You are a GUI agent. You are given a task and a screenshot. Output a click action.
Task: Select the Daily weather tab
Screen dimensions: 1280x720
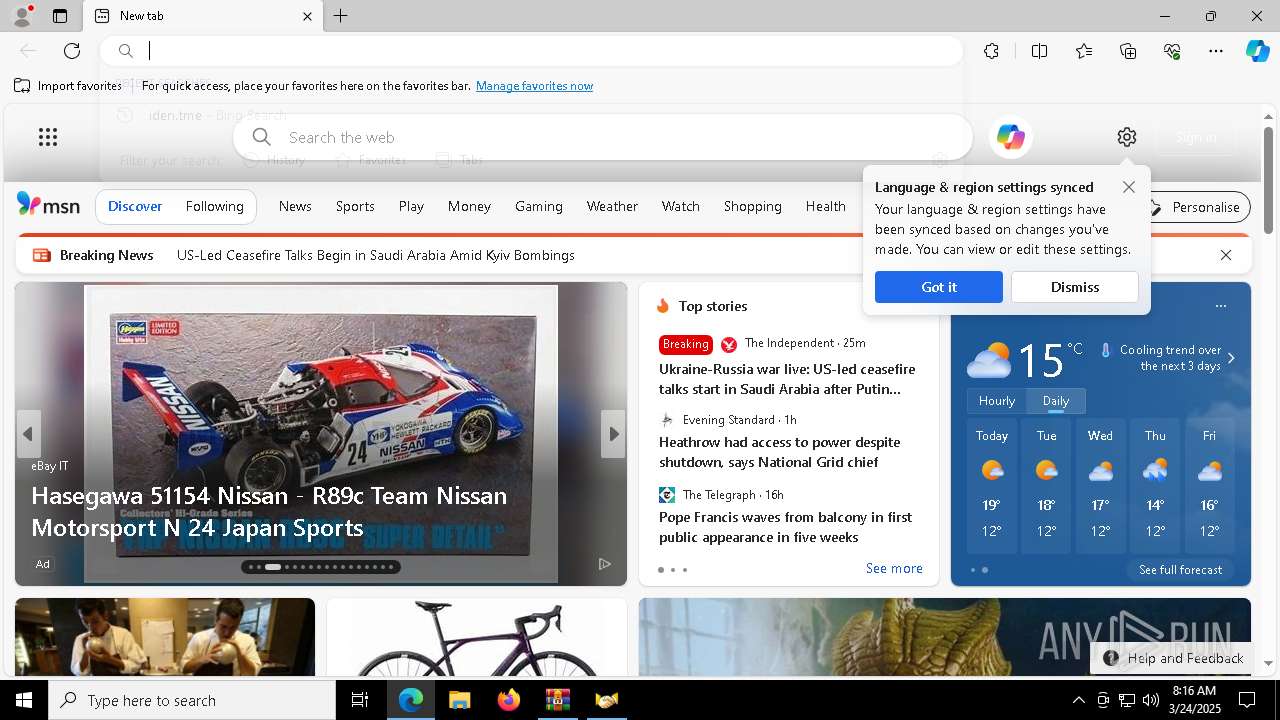tap(1056, 401)
